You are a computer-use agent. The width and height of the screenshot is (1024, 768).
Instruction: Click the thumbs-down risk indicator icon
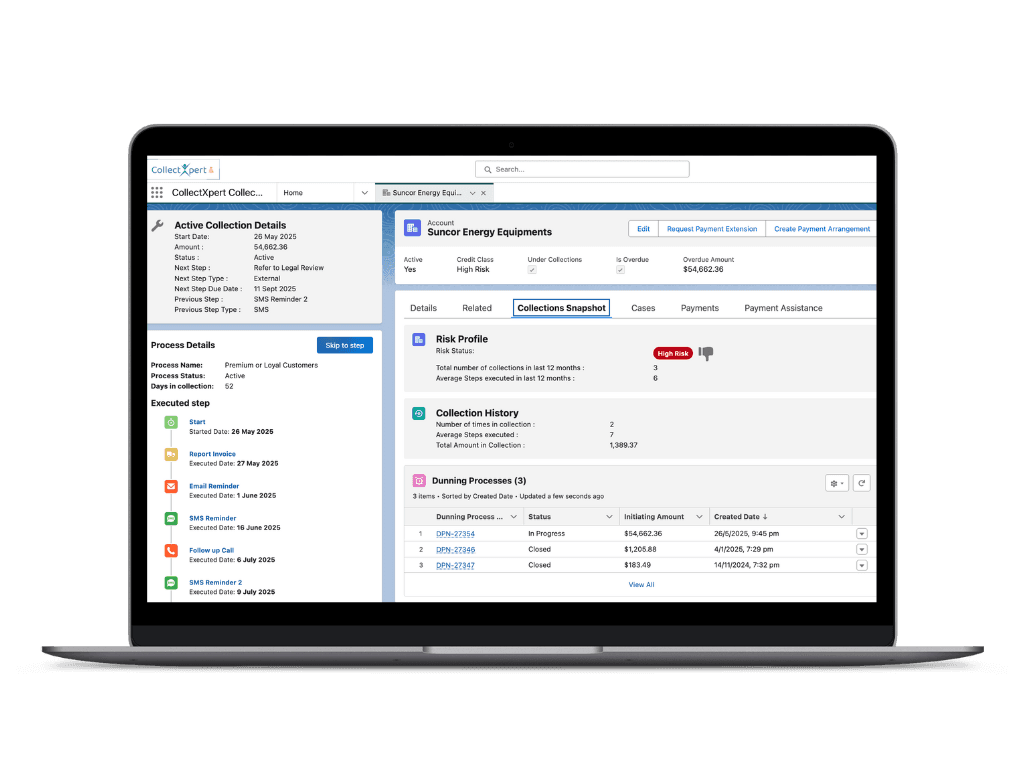click(706, 353)
